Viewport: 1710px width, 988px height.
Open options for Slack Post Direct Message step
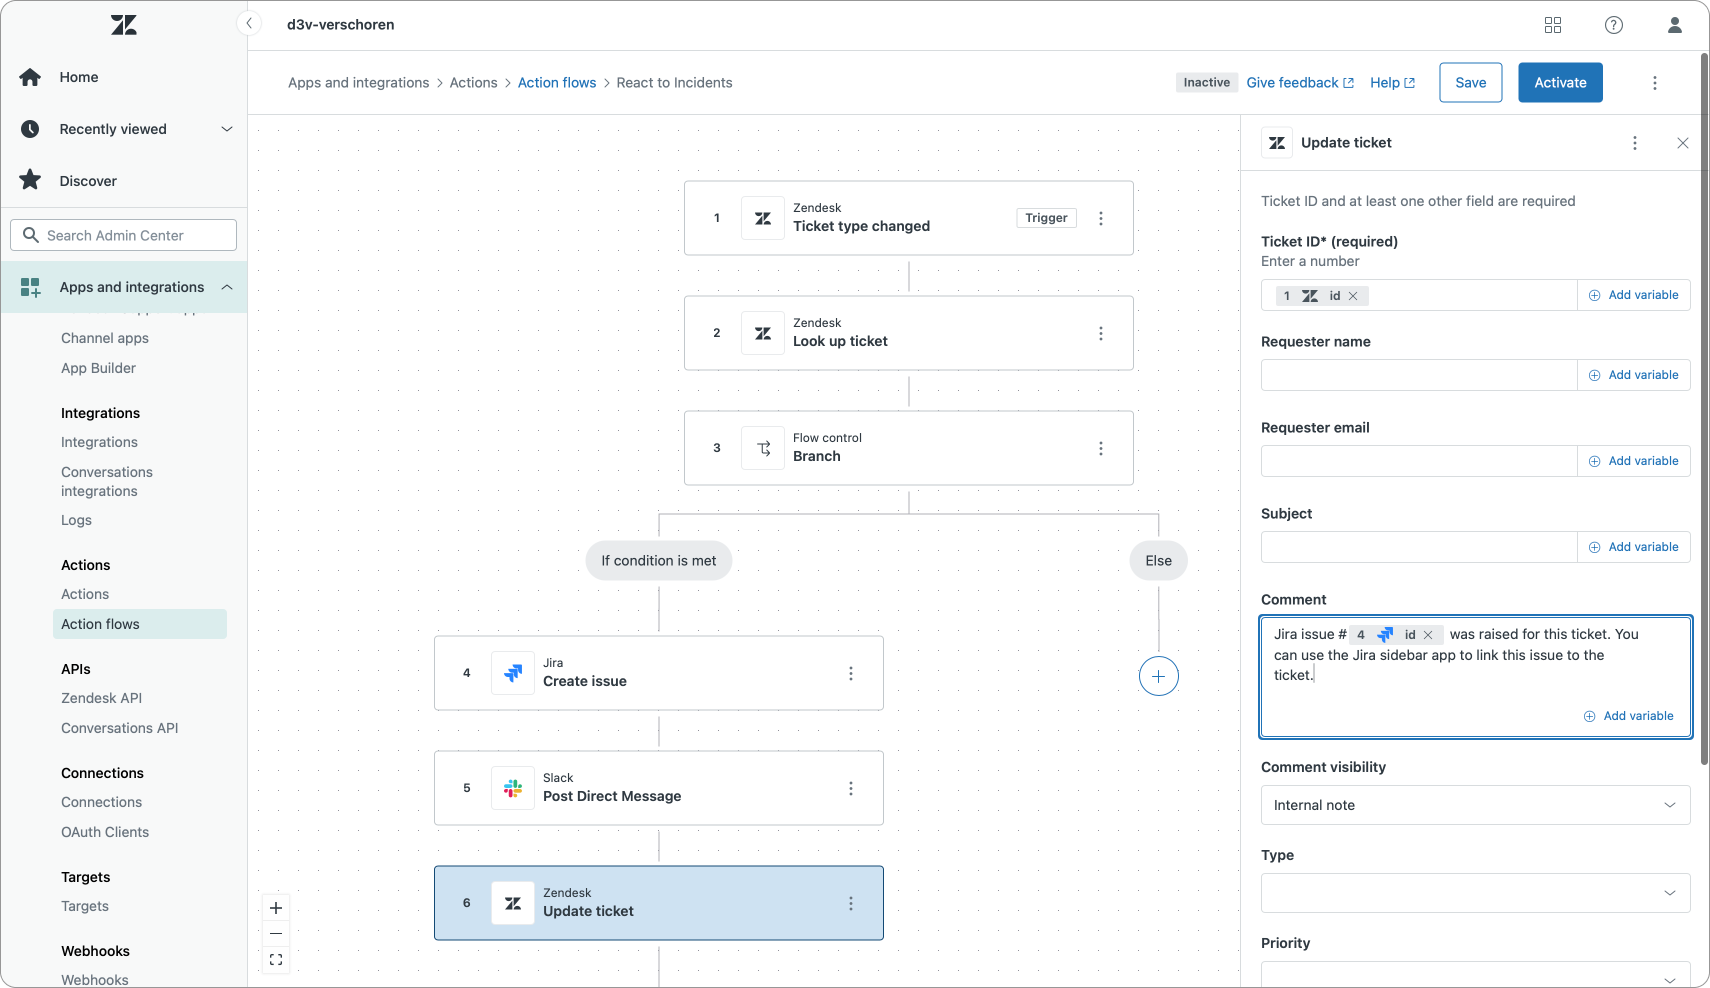pos(851,788)
